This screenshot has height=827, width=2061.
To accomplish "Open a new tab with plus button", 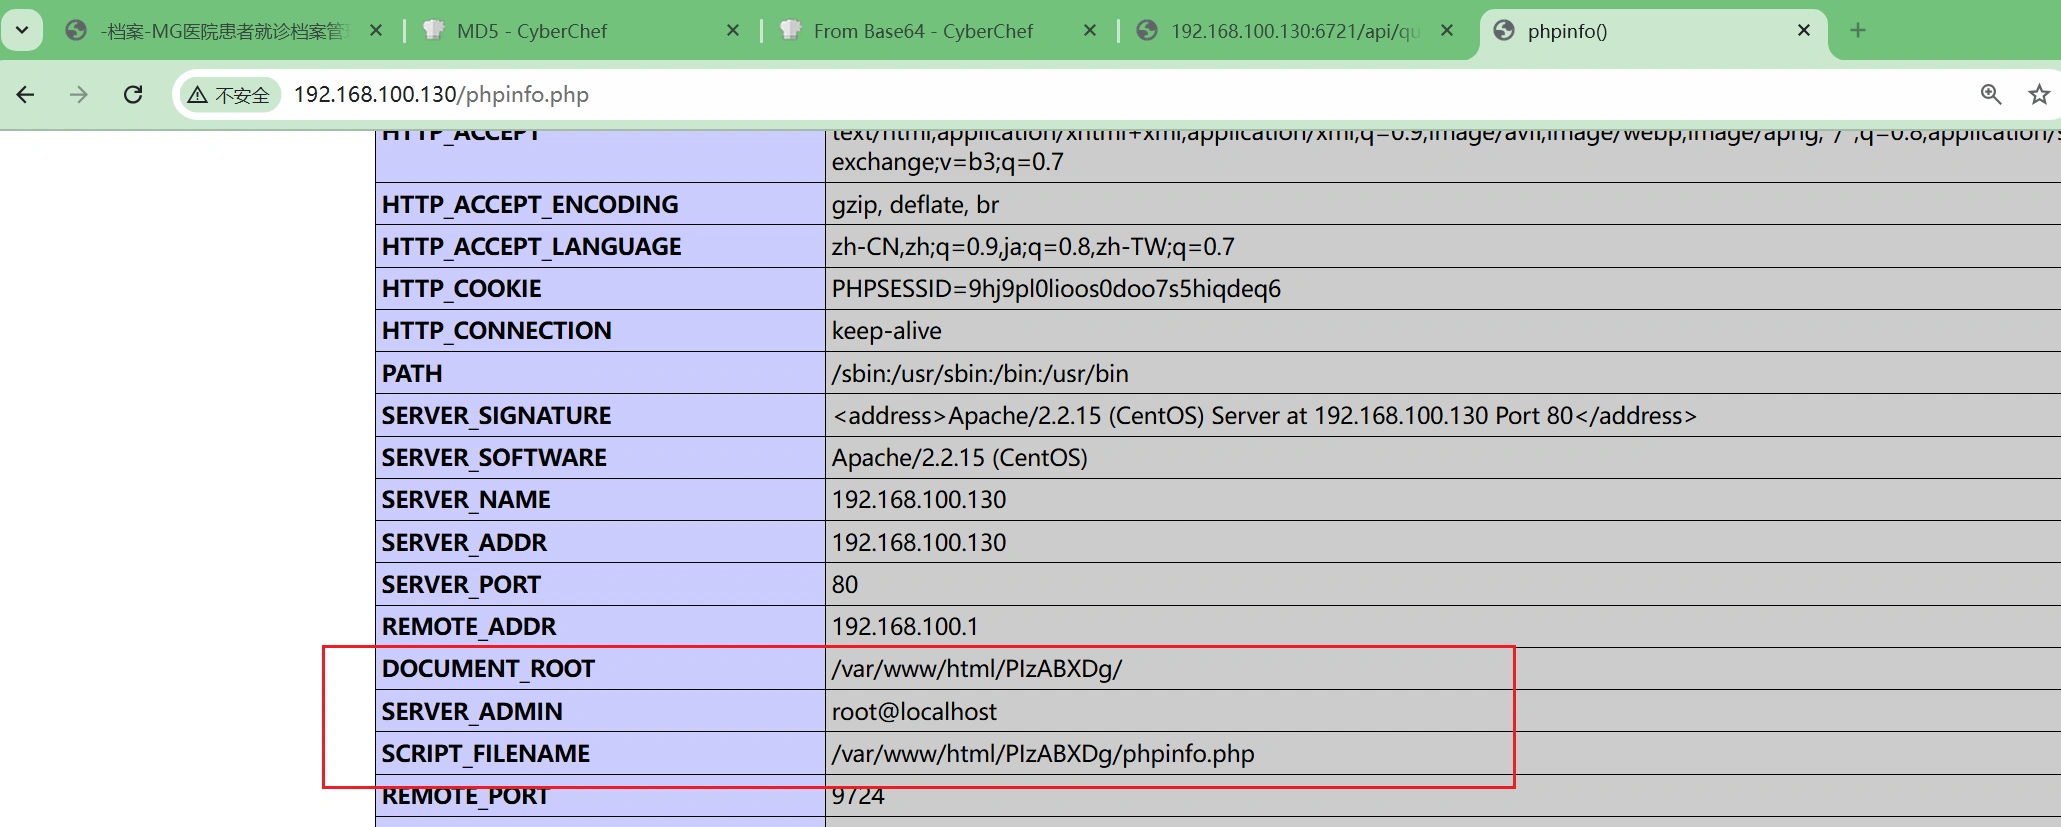I will pos(1857,30).
